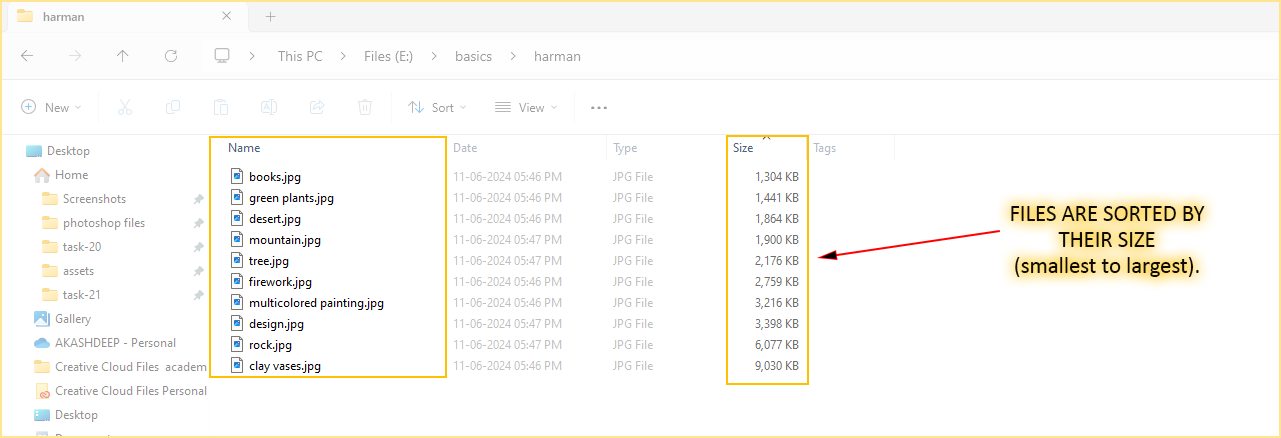Select the clay vases.jpg file
The height and width of the screenshot is (438, 1281).
point(284,366)
